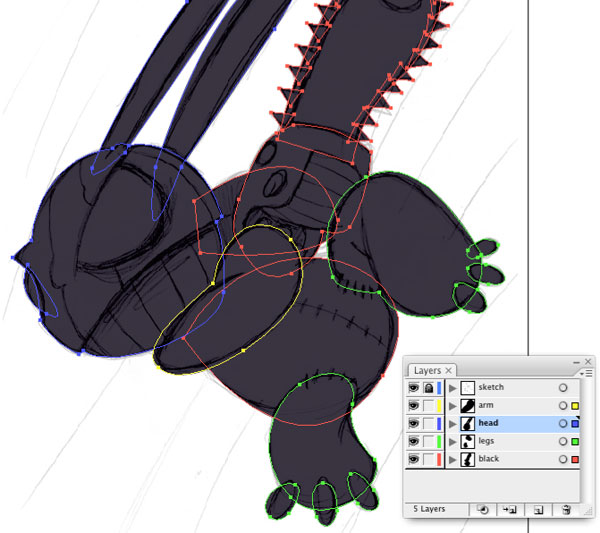Hide the sketch layer eye icon
600x533 pixels.
(413, 388)
